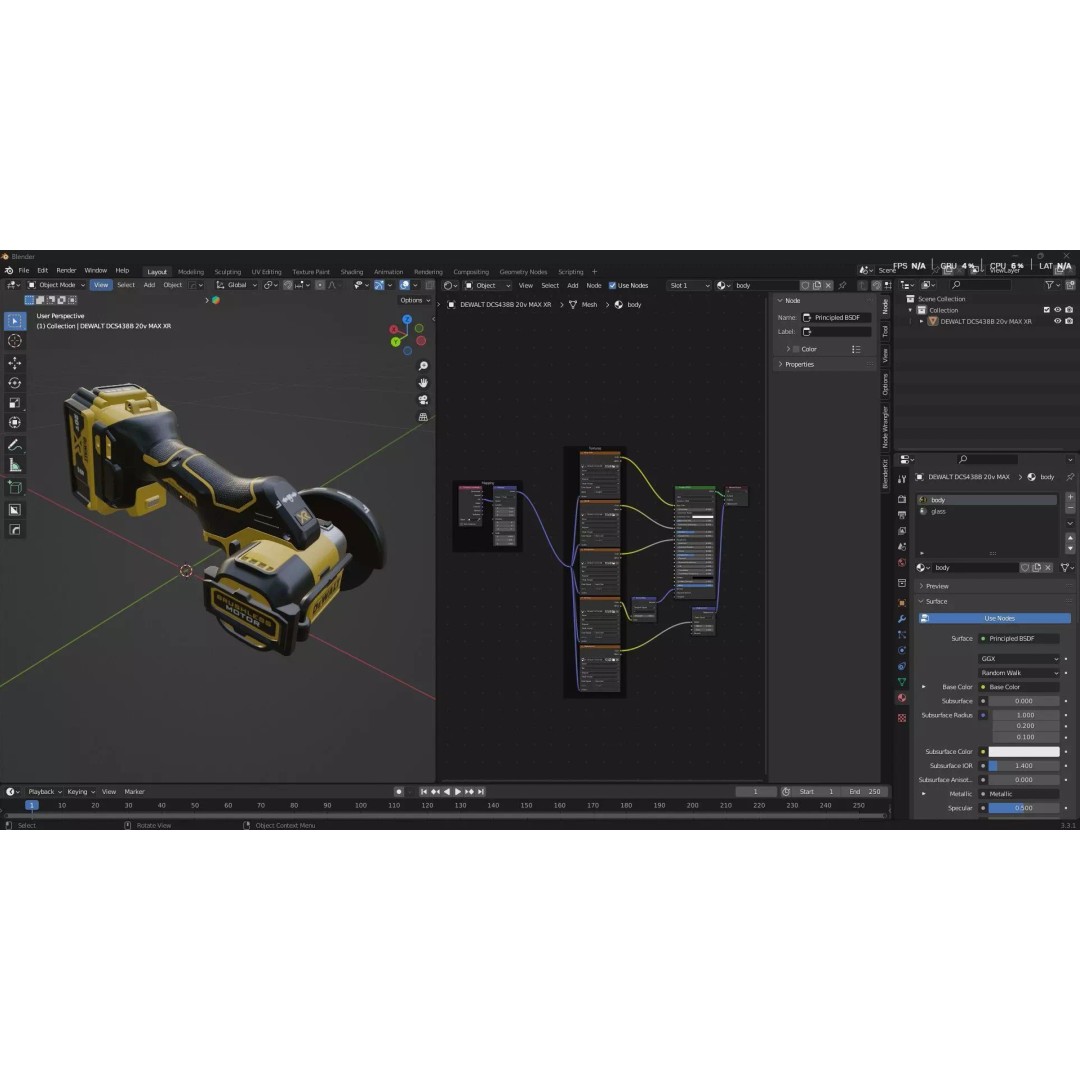The height and width of the screenshot is (1080, 1080).
Task: Activate the Scale tool
Action: pyautogui.click(x=14, y=403)
